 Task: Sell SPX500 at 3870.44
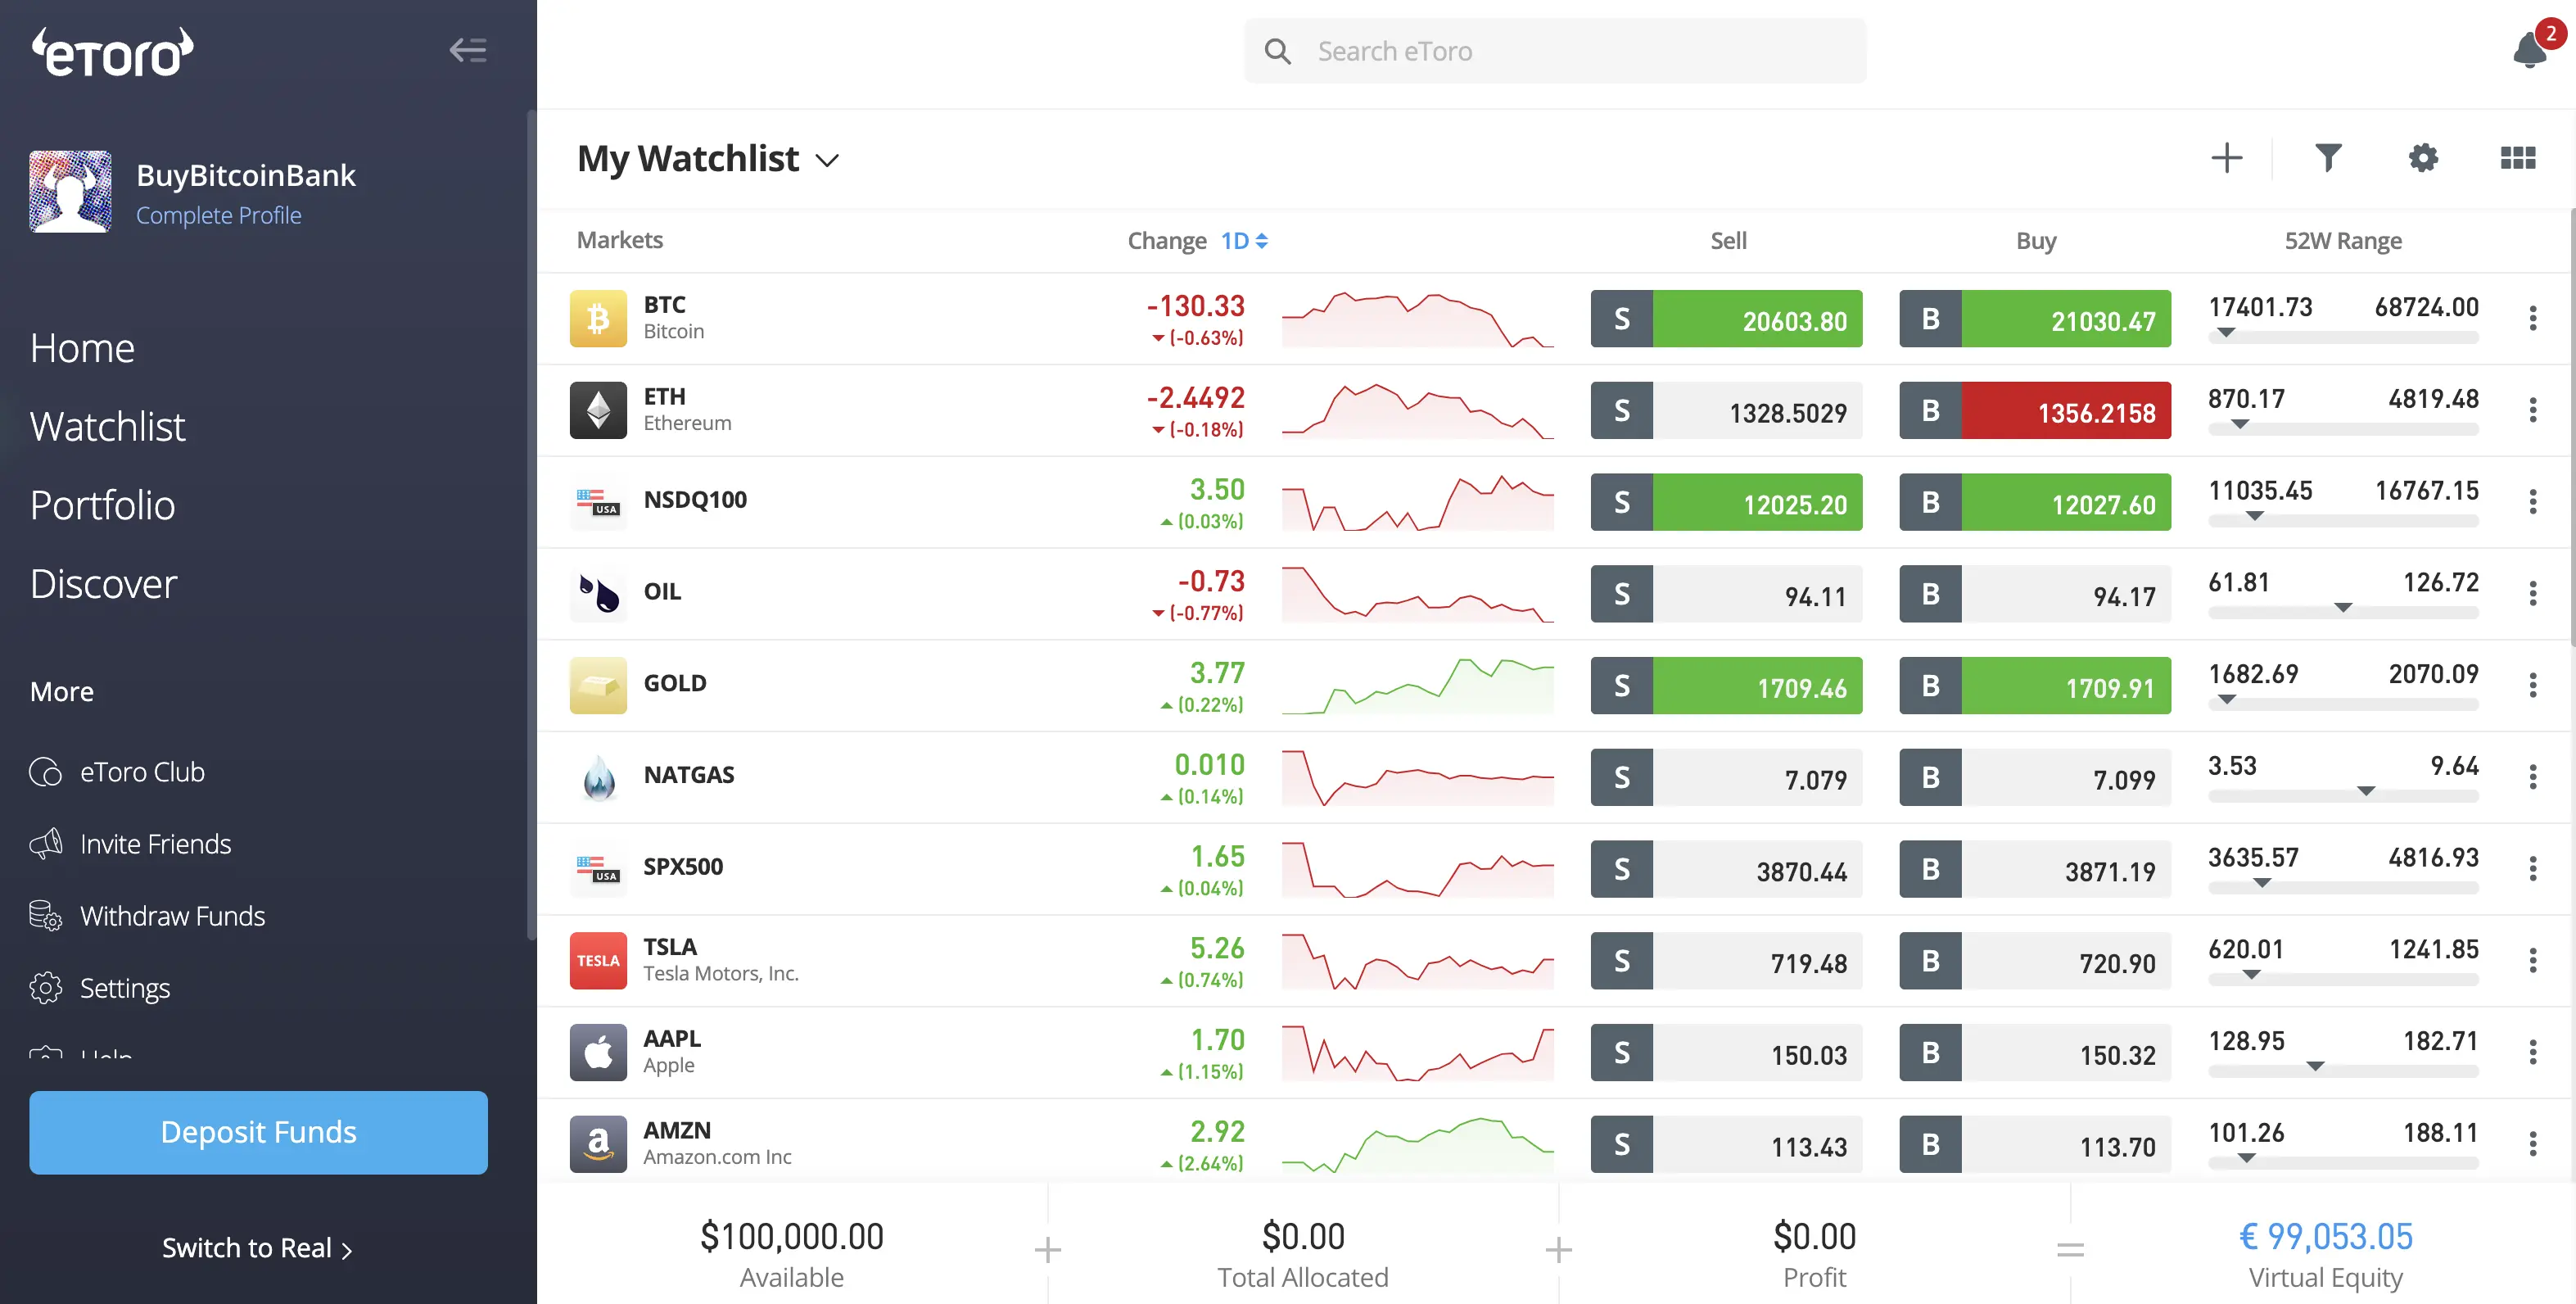[x=1726, y=869]
